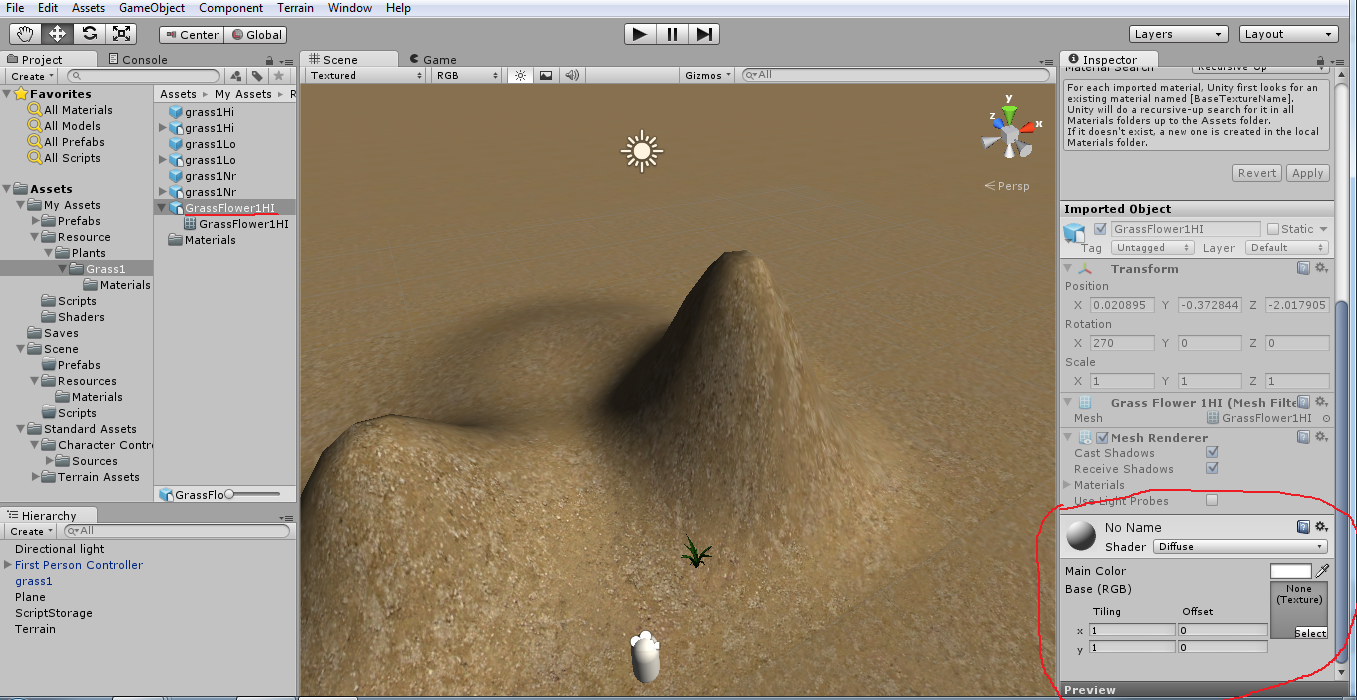Toggle the Cast Shadows checkbox

click(x=1212, y=453)
